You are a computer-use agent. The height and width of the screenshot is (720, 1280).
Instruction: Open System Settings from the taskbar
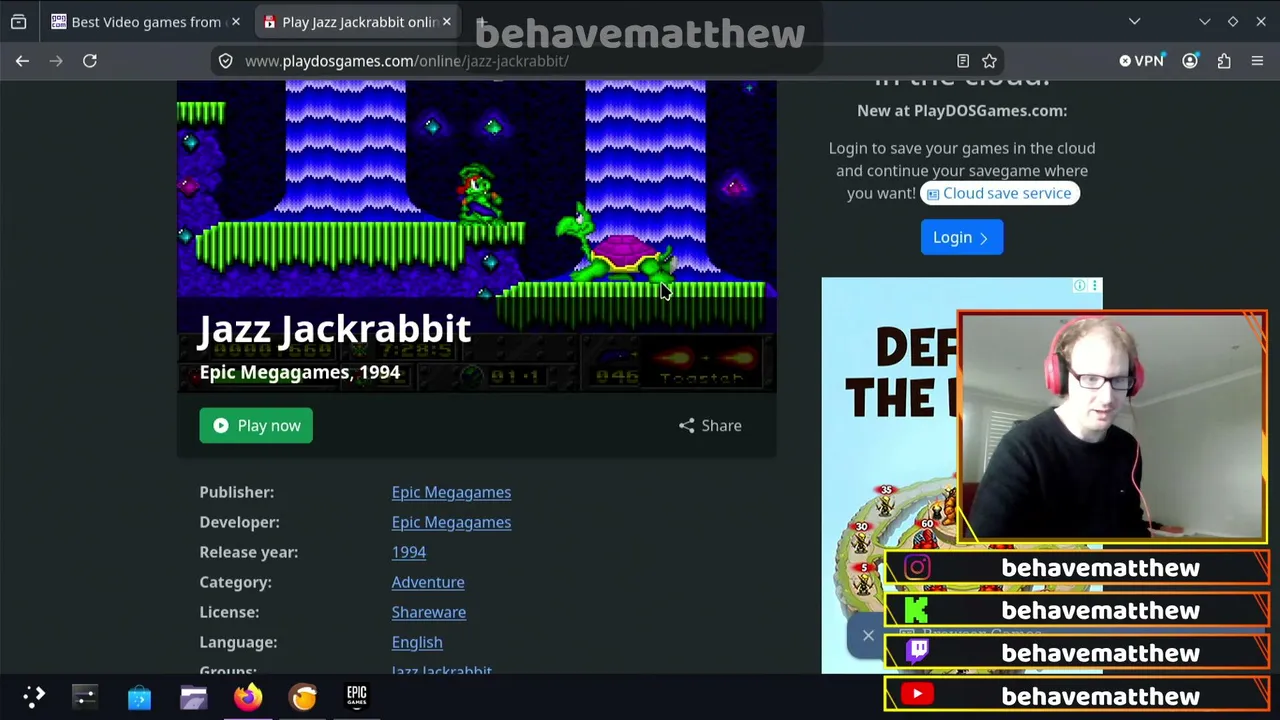(x=85, y=696)
